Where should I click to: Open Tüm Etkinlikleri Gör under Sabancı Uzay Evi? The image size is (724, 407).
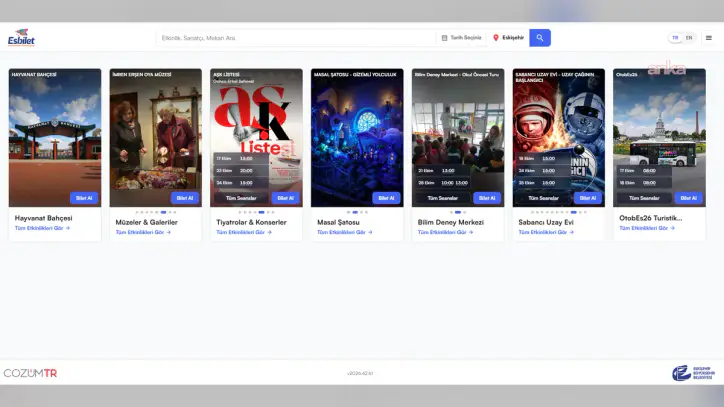(x=546, y=232)
